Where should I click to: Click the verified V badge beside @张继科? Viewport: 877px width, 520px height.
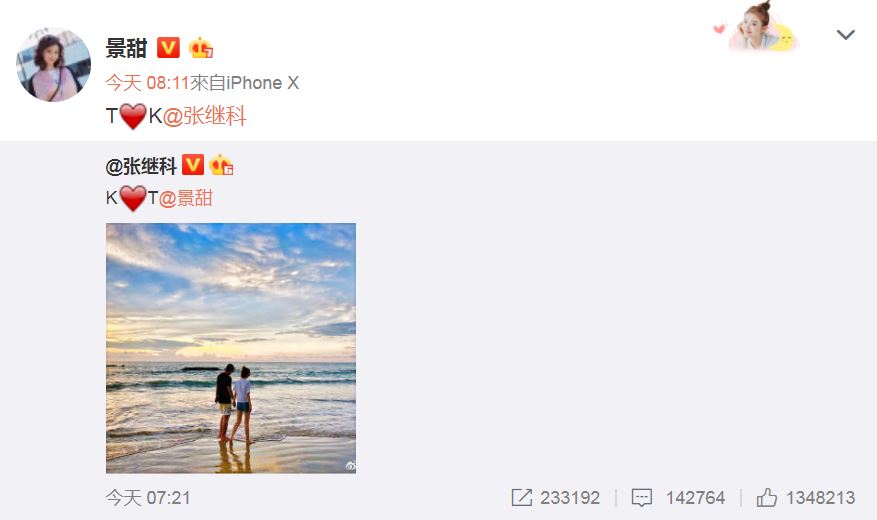[x=193, y=165]
